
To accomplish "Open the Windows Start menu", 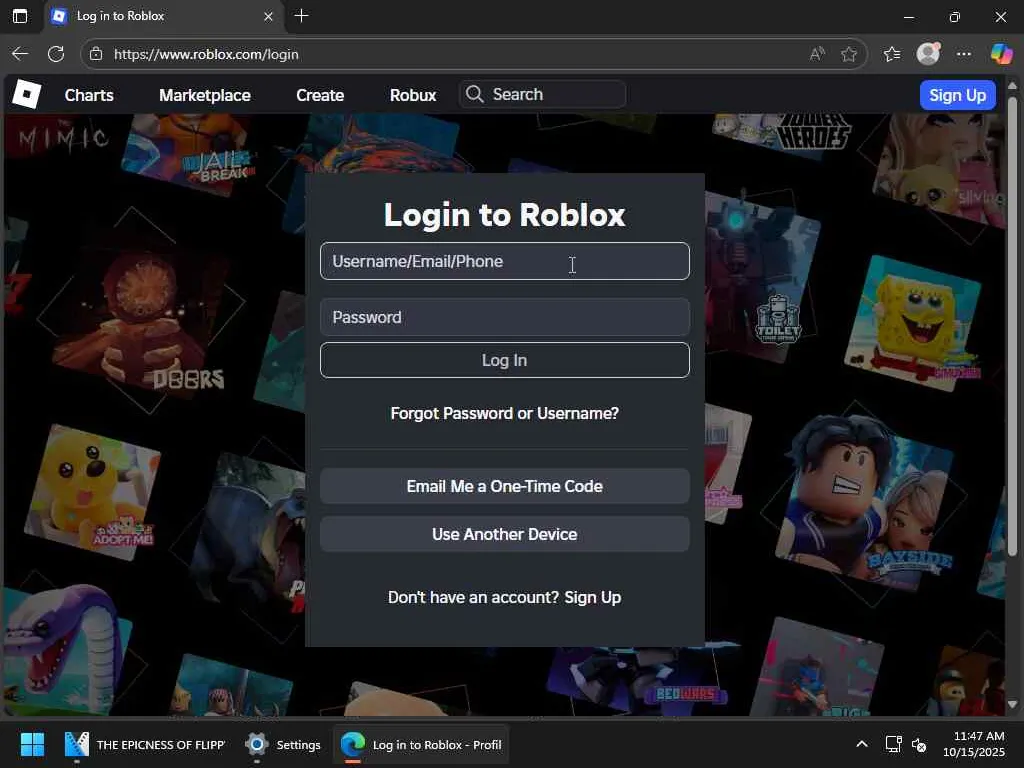I will point(32,744).
